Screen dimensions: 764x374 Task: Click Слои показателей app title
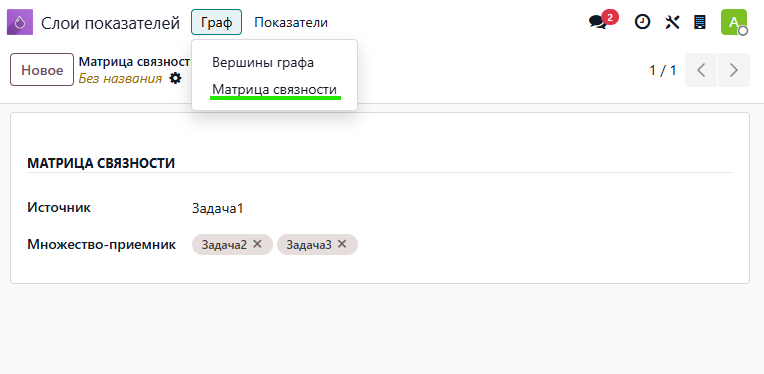(x=110, y=22)
